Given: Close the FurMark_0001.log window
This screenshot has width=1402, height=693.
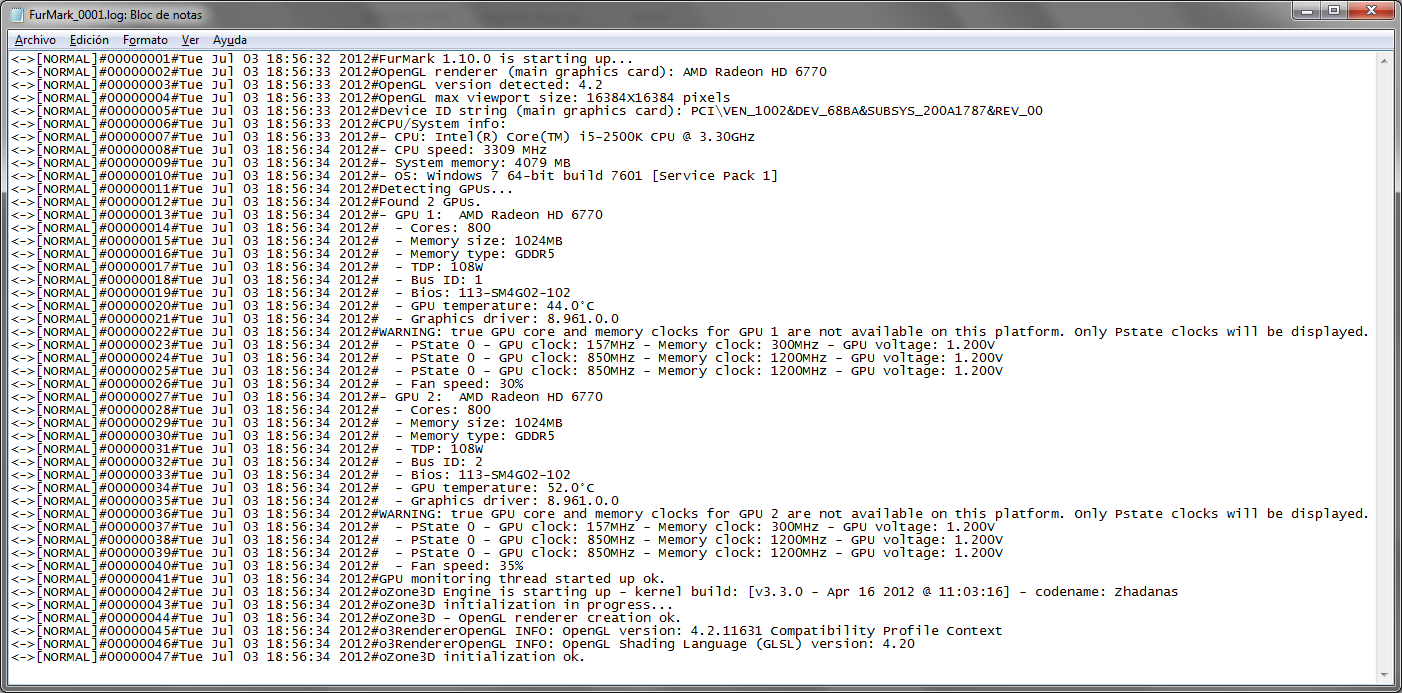Looking at the screenshot, I should click(1371, 11).
